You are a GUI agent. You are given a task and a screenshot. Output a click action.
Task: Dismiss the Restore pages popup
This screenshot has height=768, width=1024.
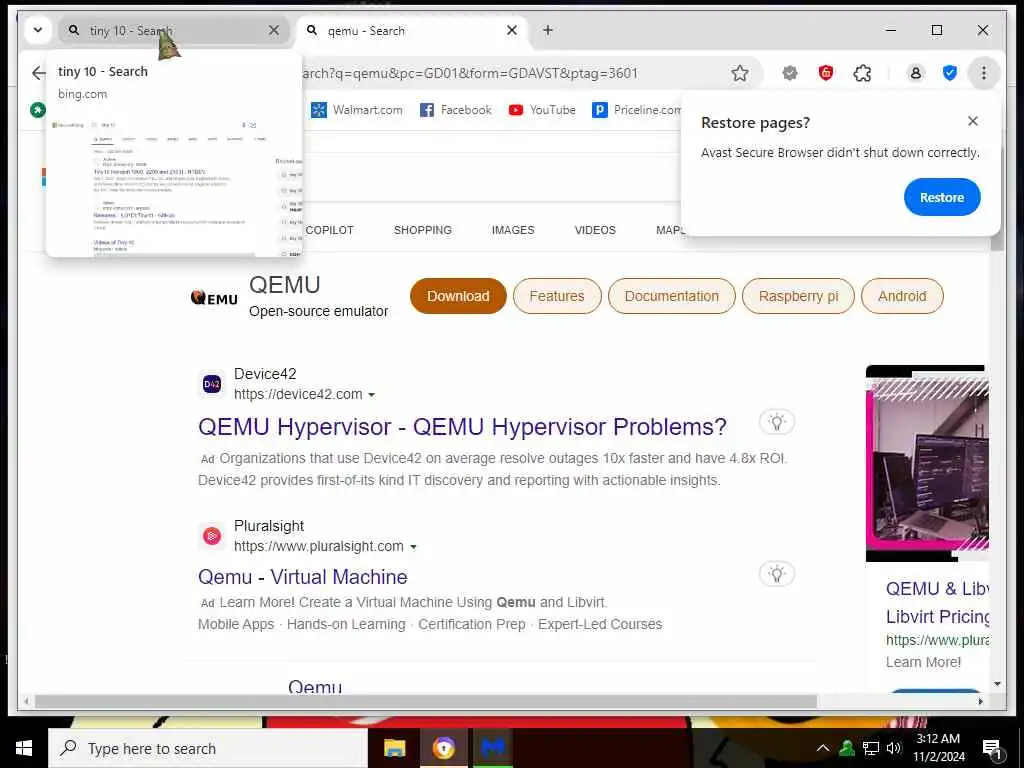pyautogui.click(x=972, y=121)
